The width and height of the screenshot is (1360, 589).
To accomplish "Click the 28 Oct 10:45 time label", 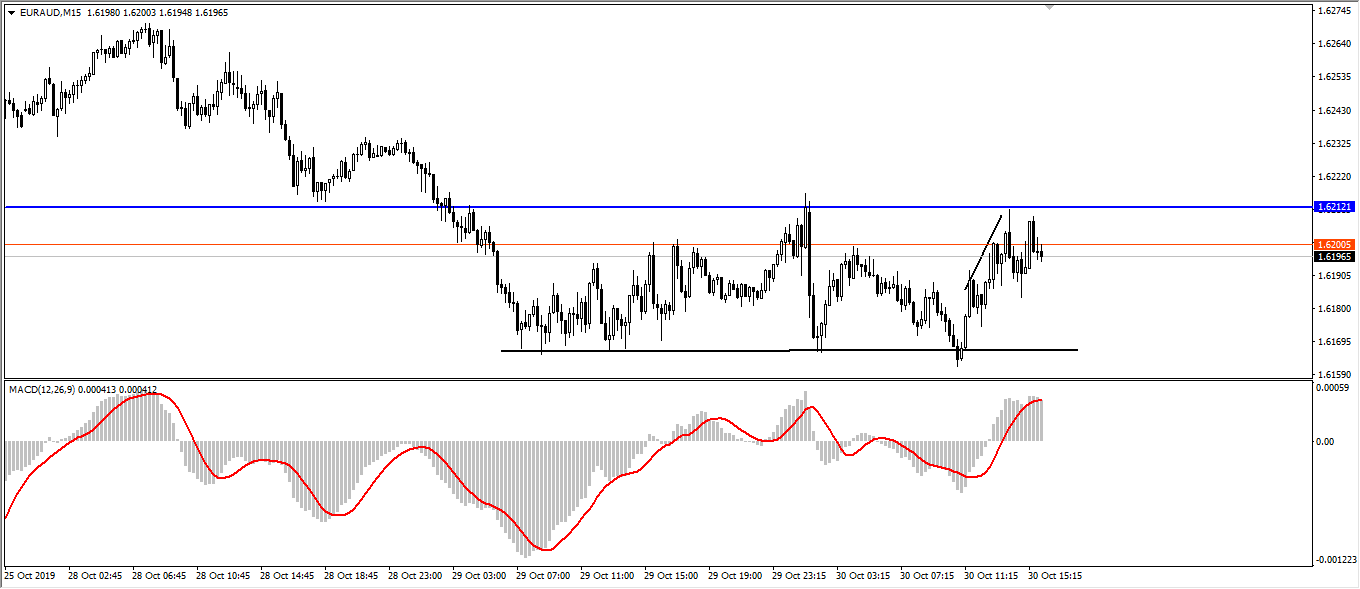I will pos(224,576).
